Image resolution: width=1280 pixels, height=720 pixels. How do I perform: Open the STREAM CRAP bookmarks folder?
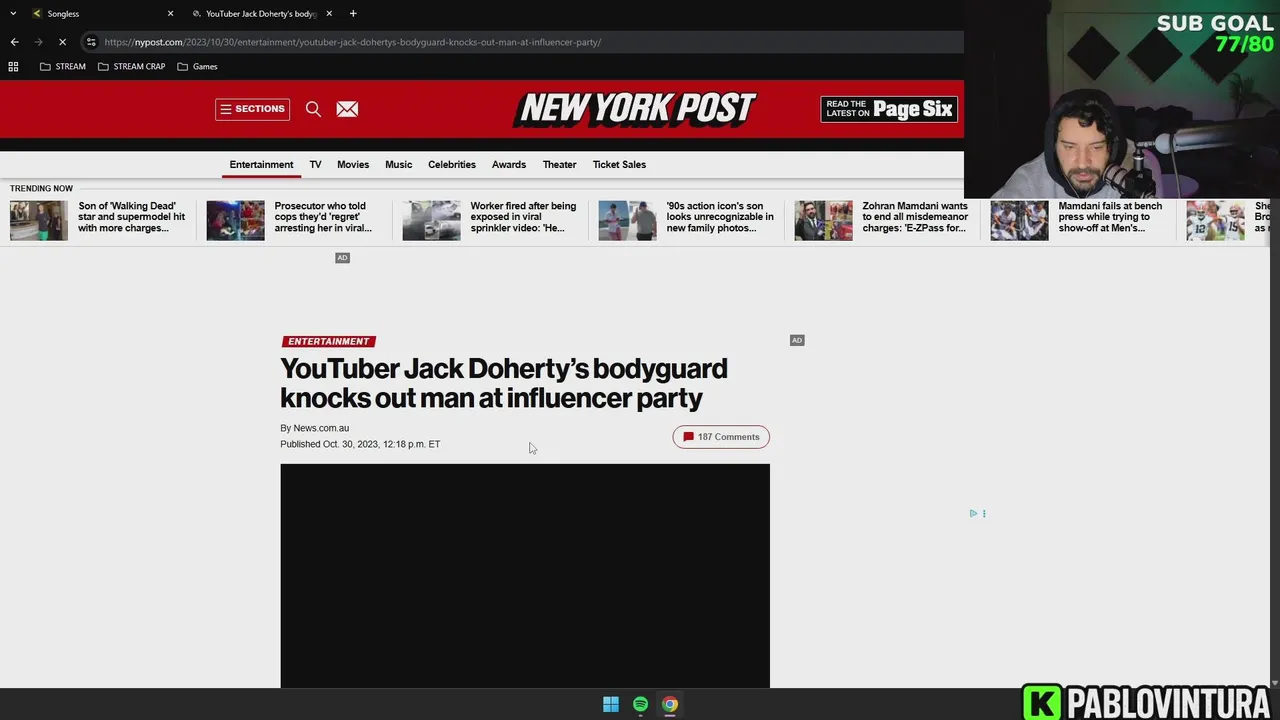pyautogui.click(x=132, y=66)
